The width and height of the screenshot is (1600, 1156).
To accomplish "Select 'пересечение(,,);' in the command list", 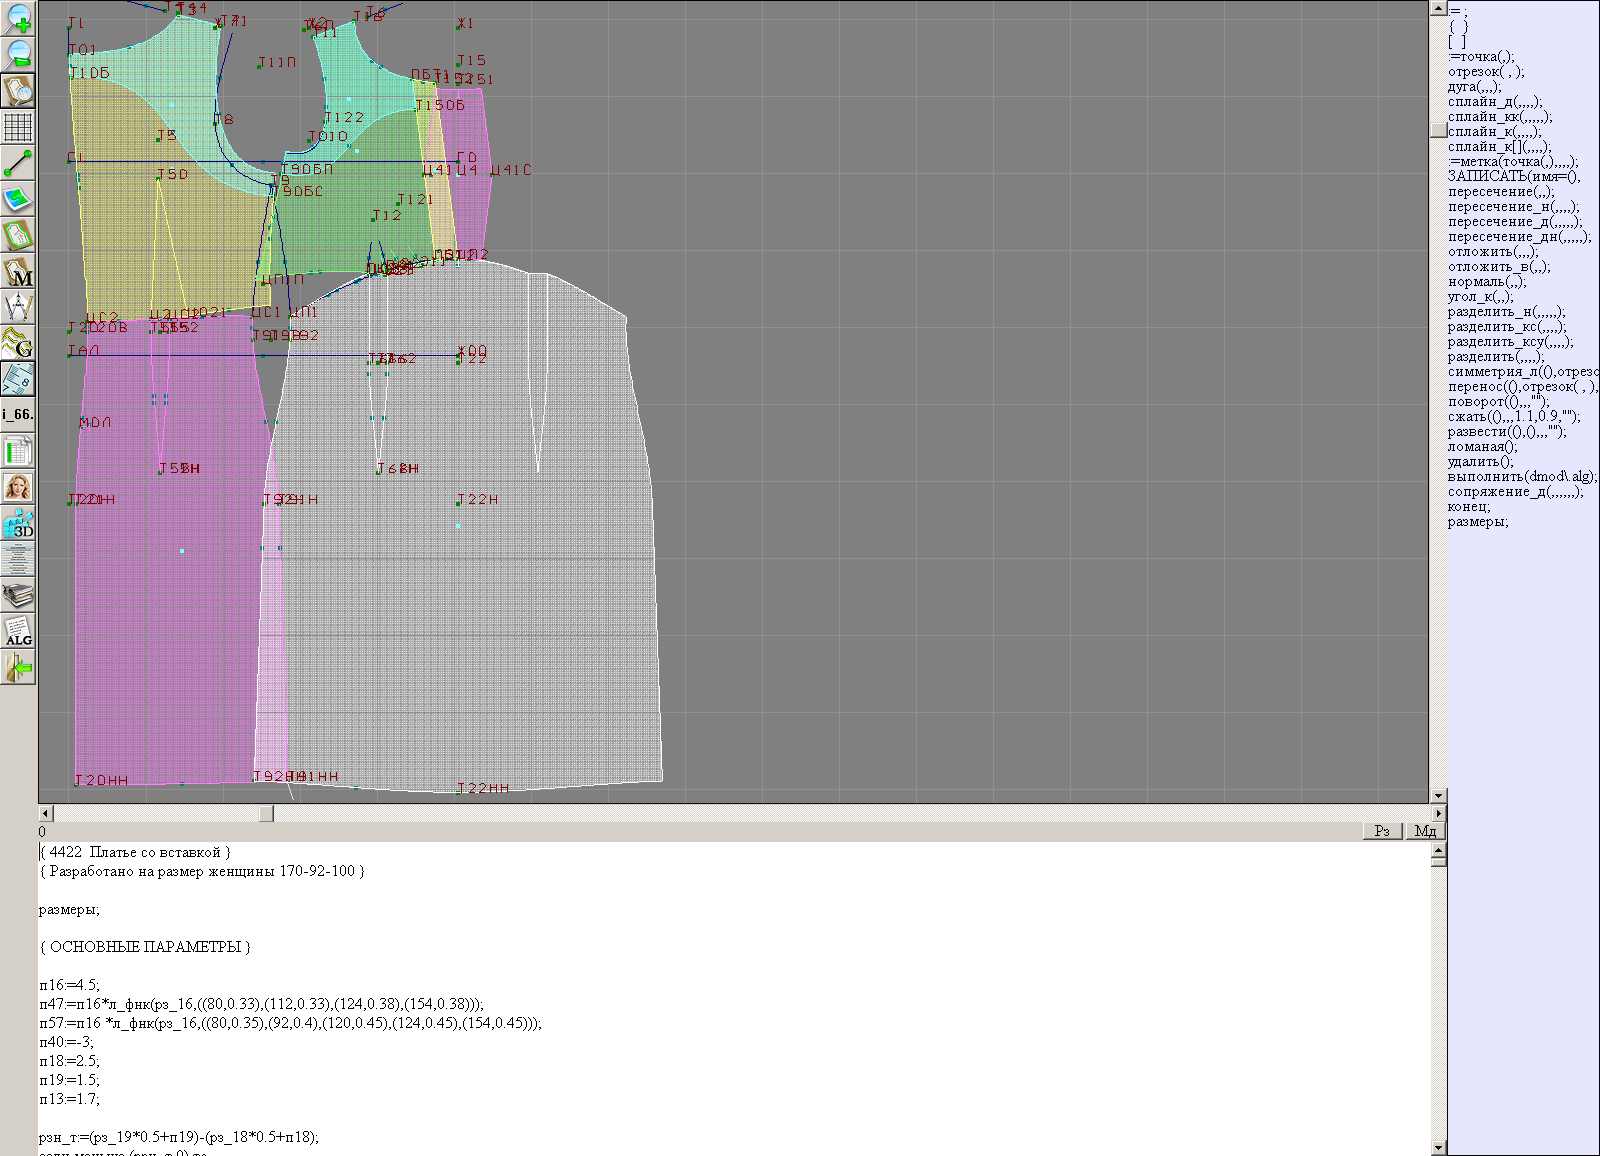I will 1500,192.
